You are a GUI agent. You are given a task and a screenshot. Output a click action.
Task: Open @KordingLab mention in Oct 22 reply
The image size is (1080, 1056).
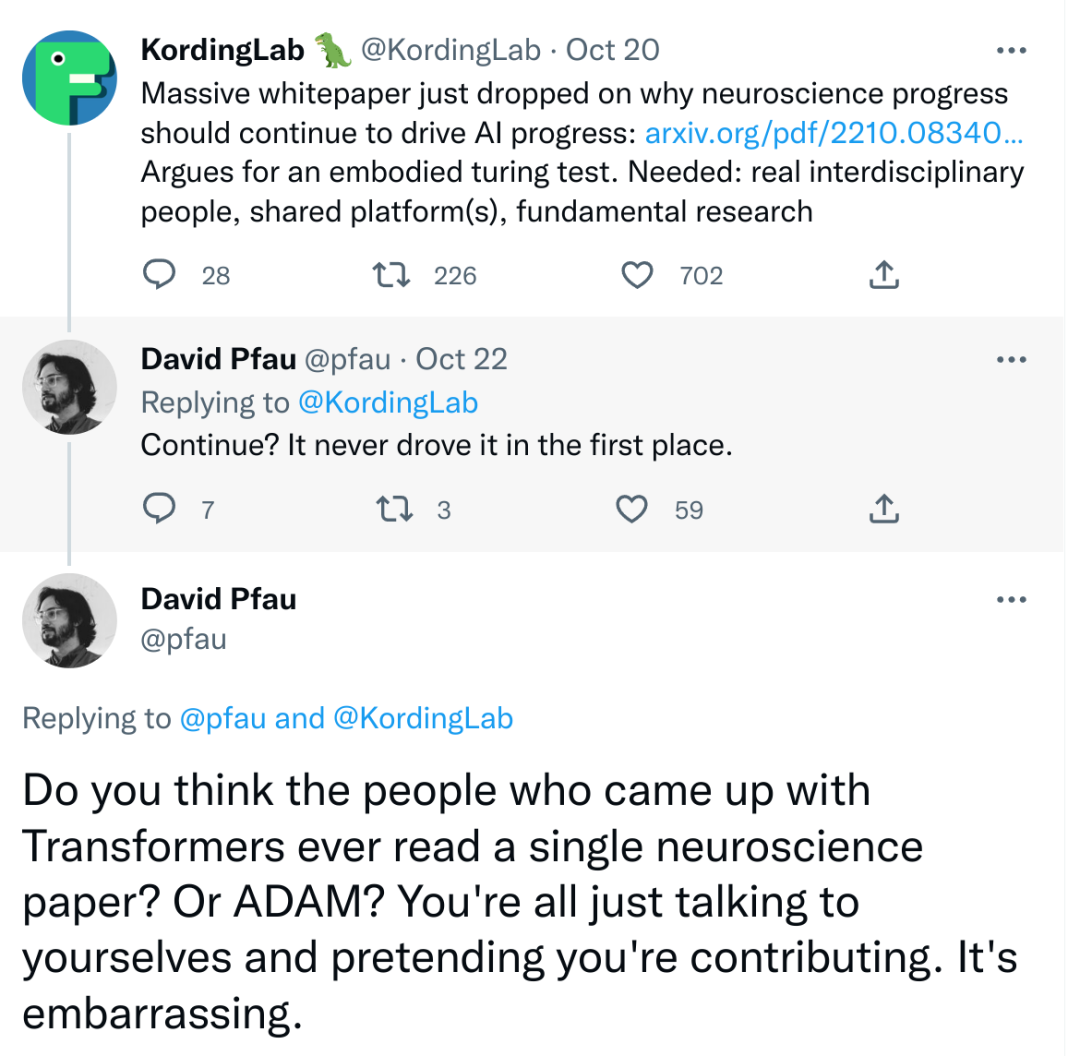[387, 402]
